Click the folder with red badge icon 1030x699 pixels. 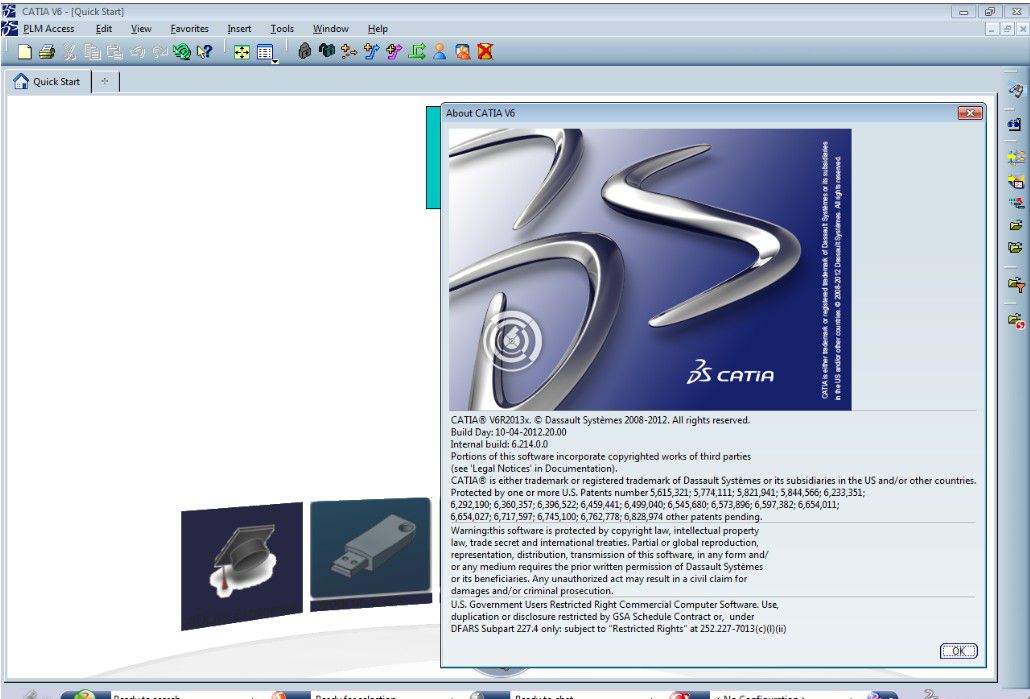tap(1016, 320)
